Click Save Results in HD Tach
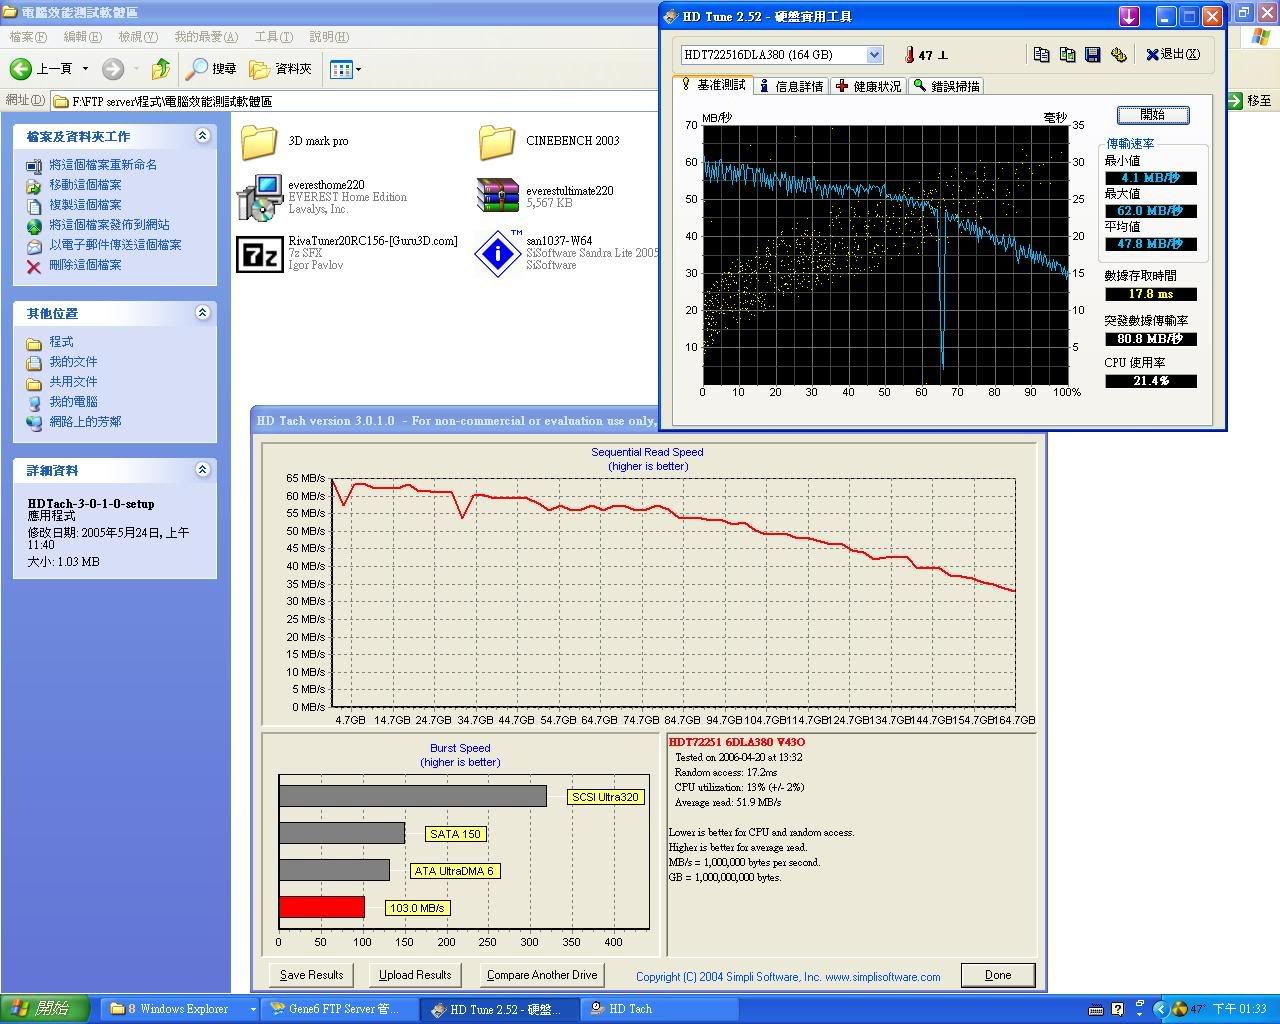This screenshot has width=1280, height=1024. tap(311, 975)
